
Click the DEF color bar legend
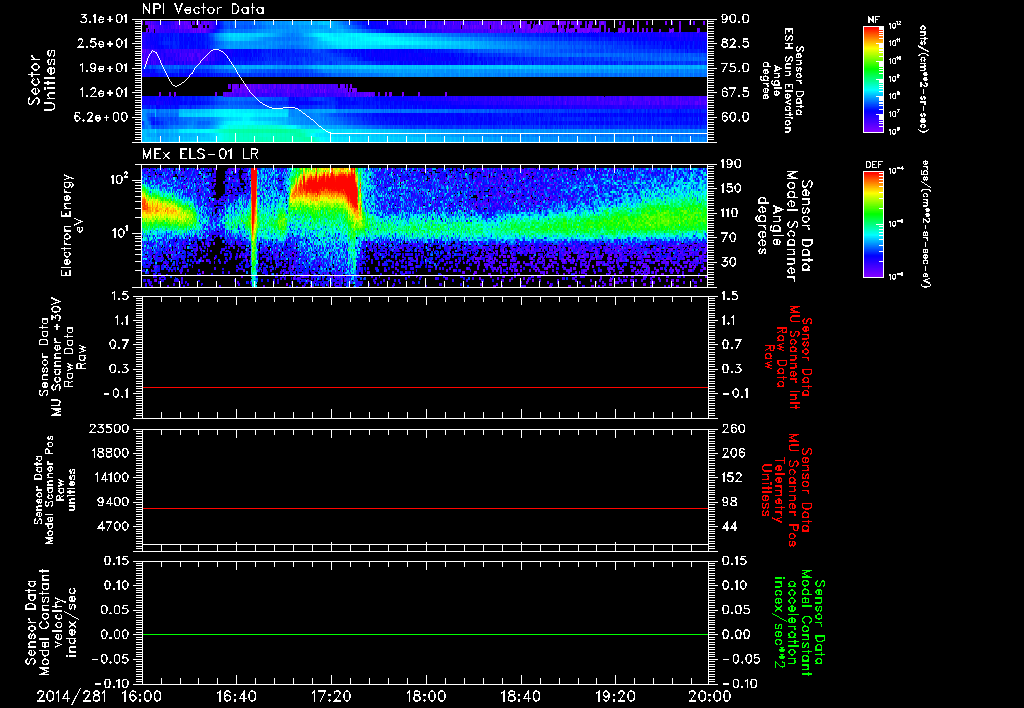(873, 223)
